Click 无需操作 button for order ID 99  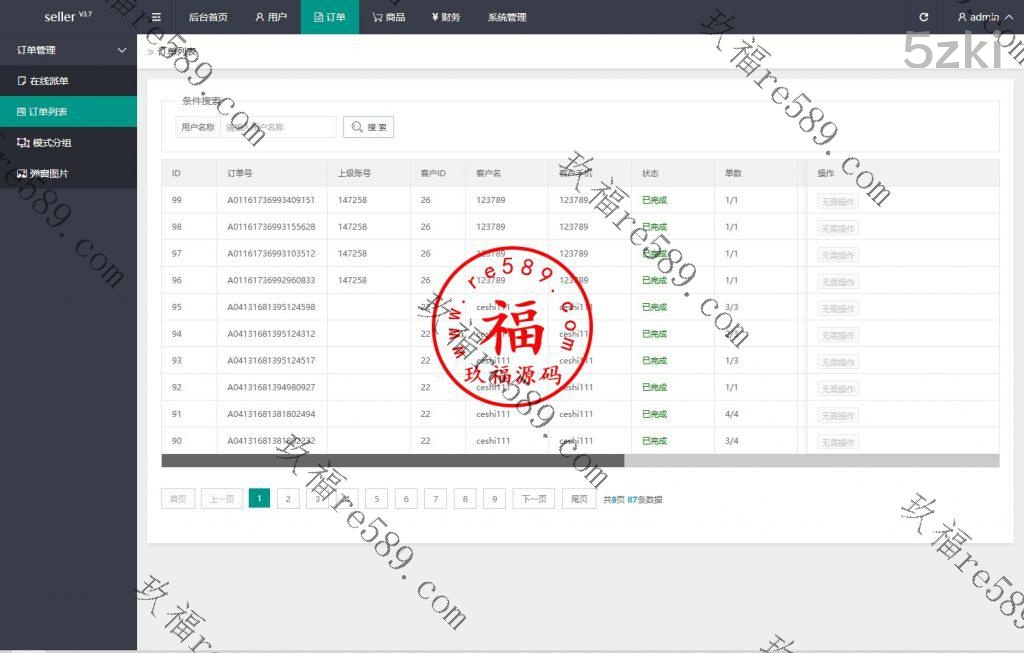838,201
